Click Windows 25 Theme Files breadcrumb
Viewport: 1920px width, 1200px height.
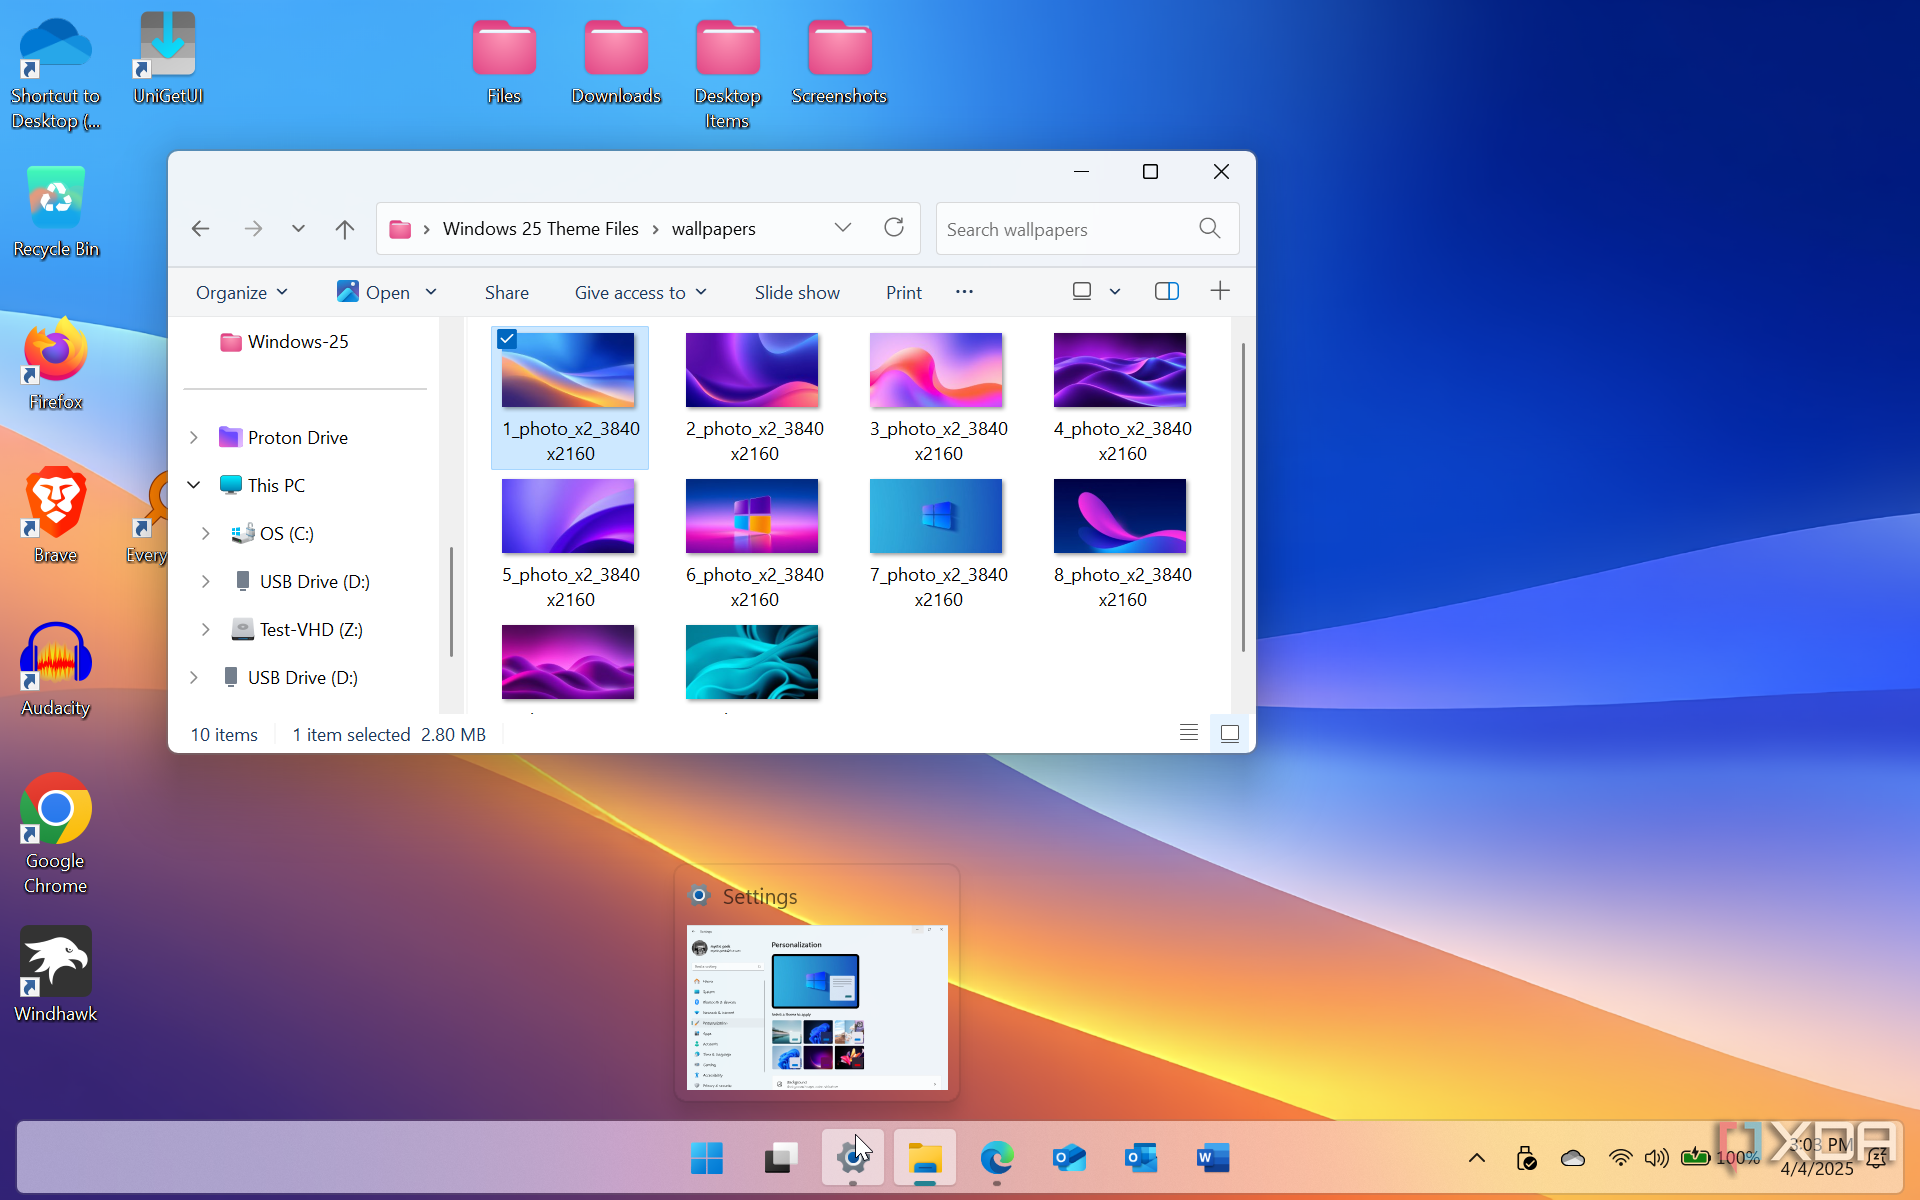tap(541, 229)
